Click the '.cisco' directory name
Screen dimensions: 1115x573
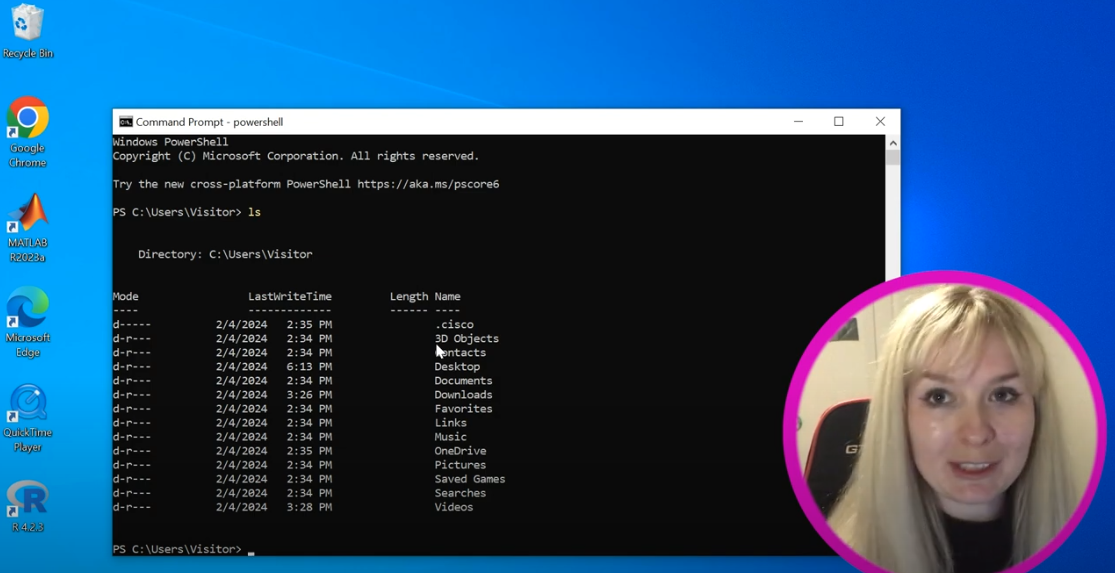pos(454,324)
